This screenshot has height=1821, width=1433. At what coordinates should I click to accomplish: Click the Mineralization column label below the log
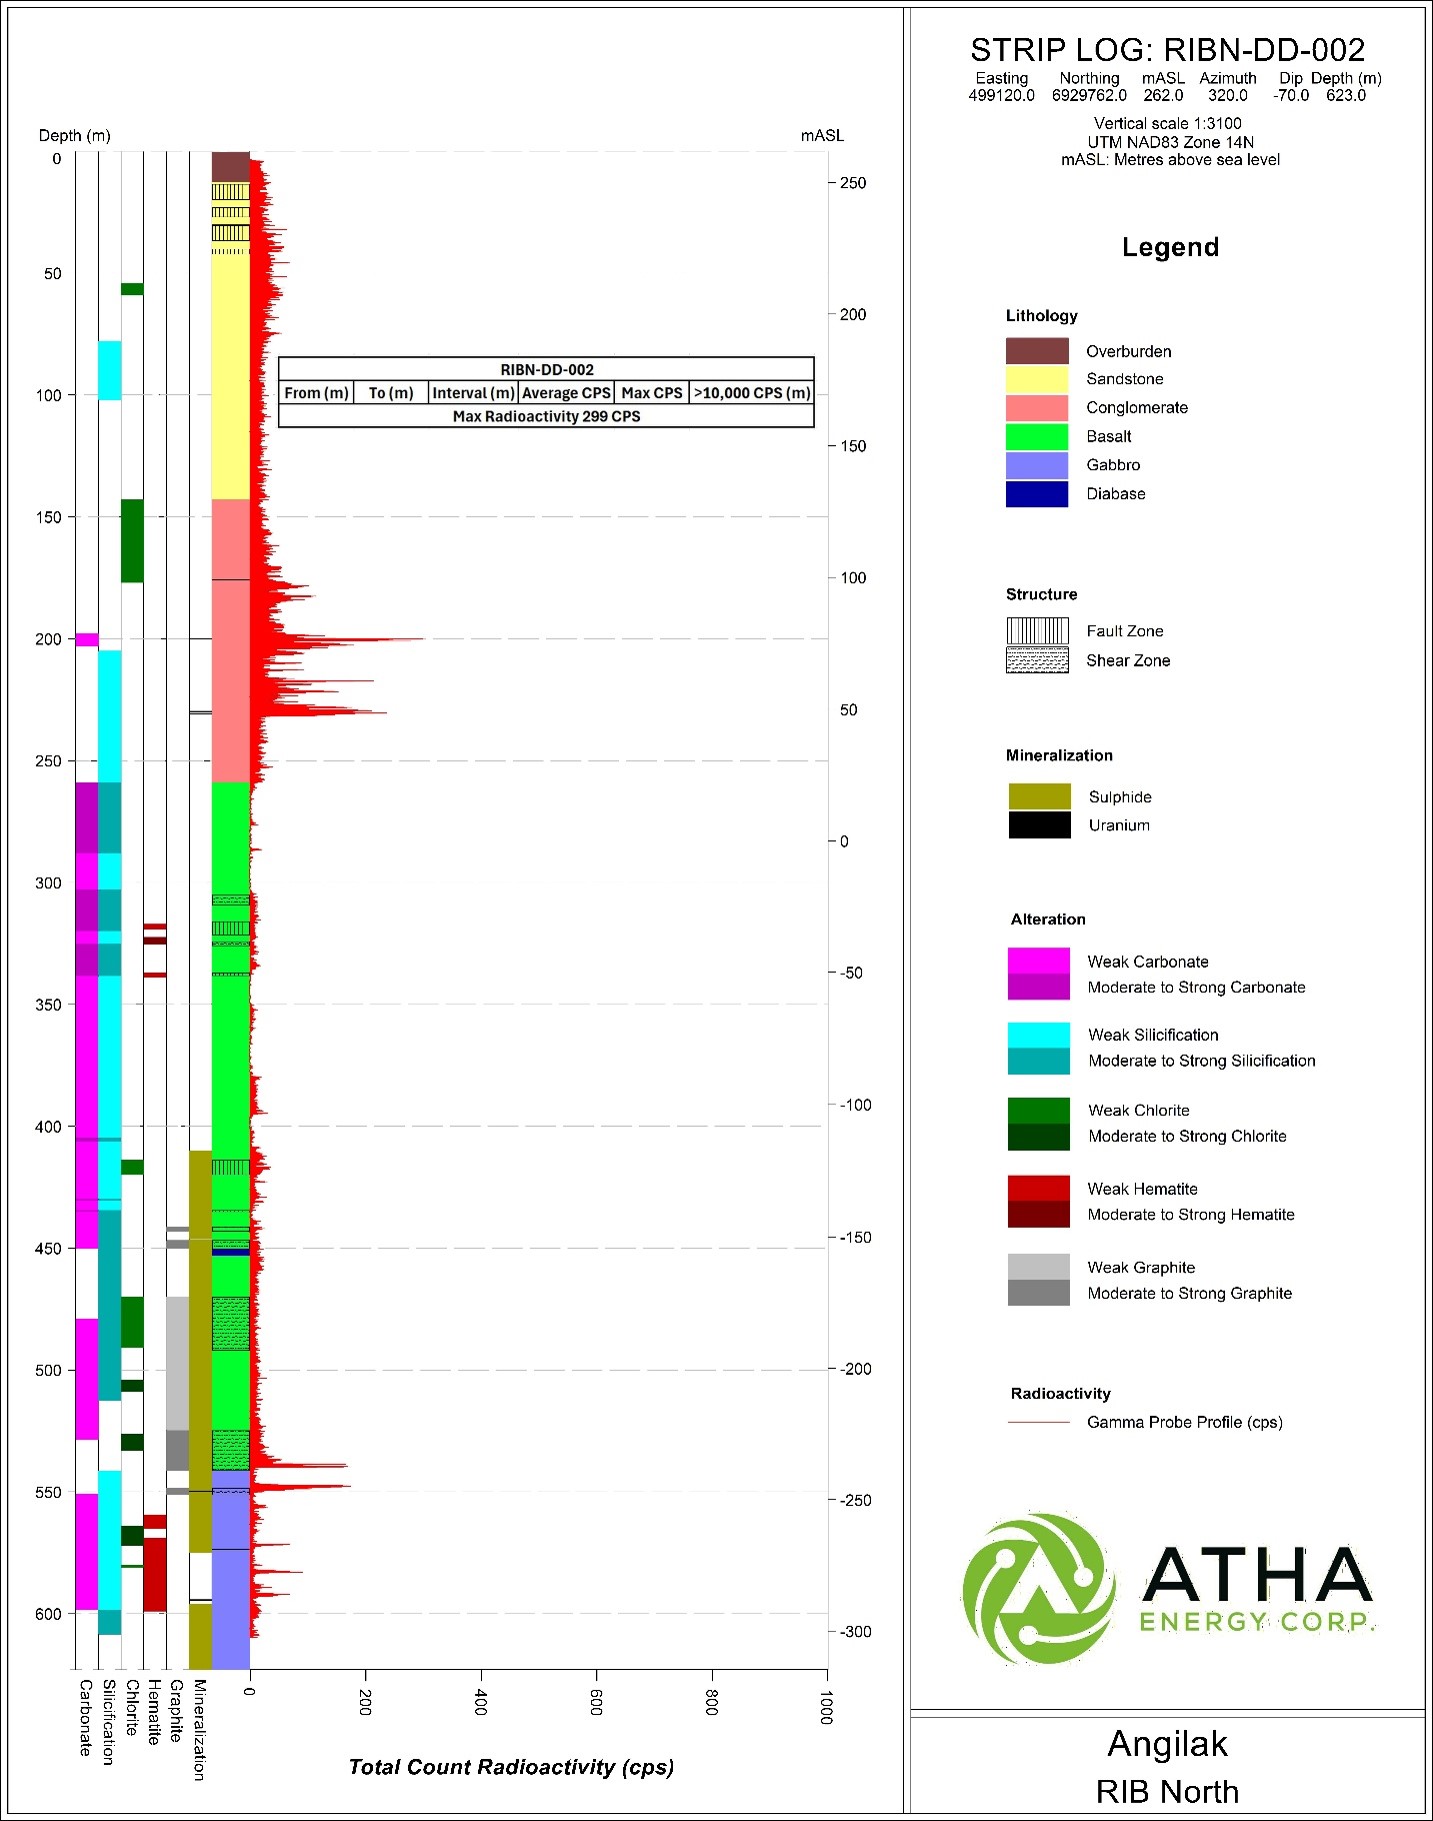(199, 1730)
